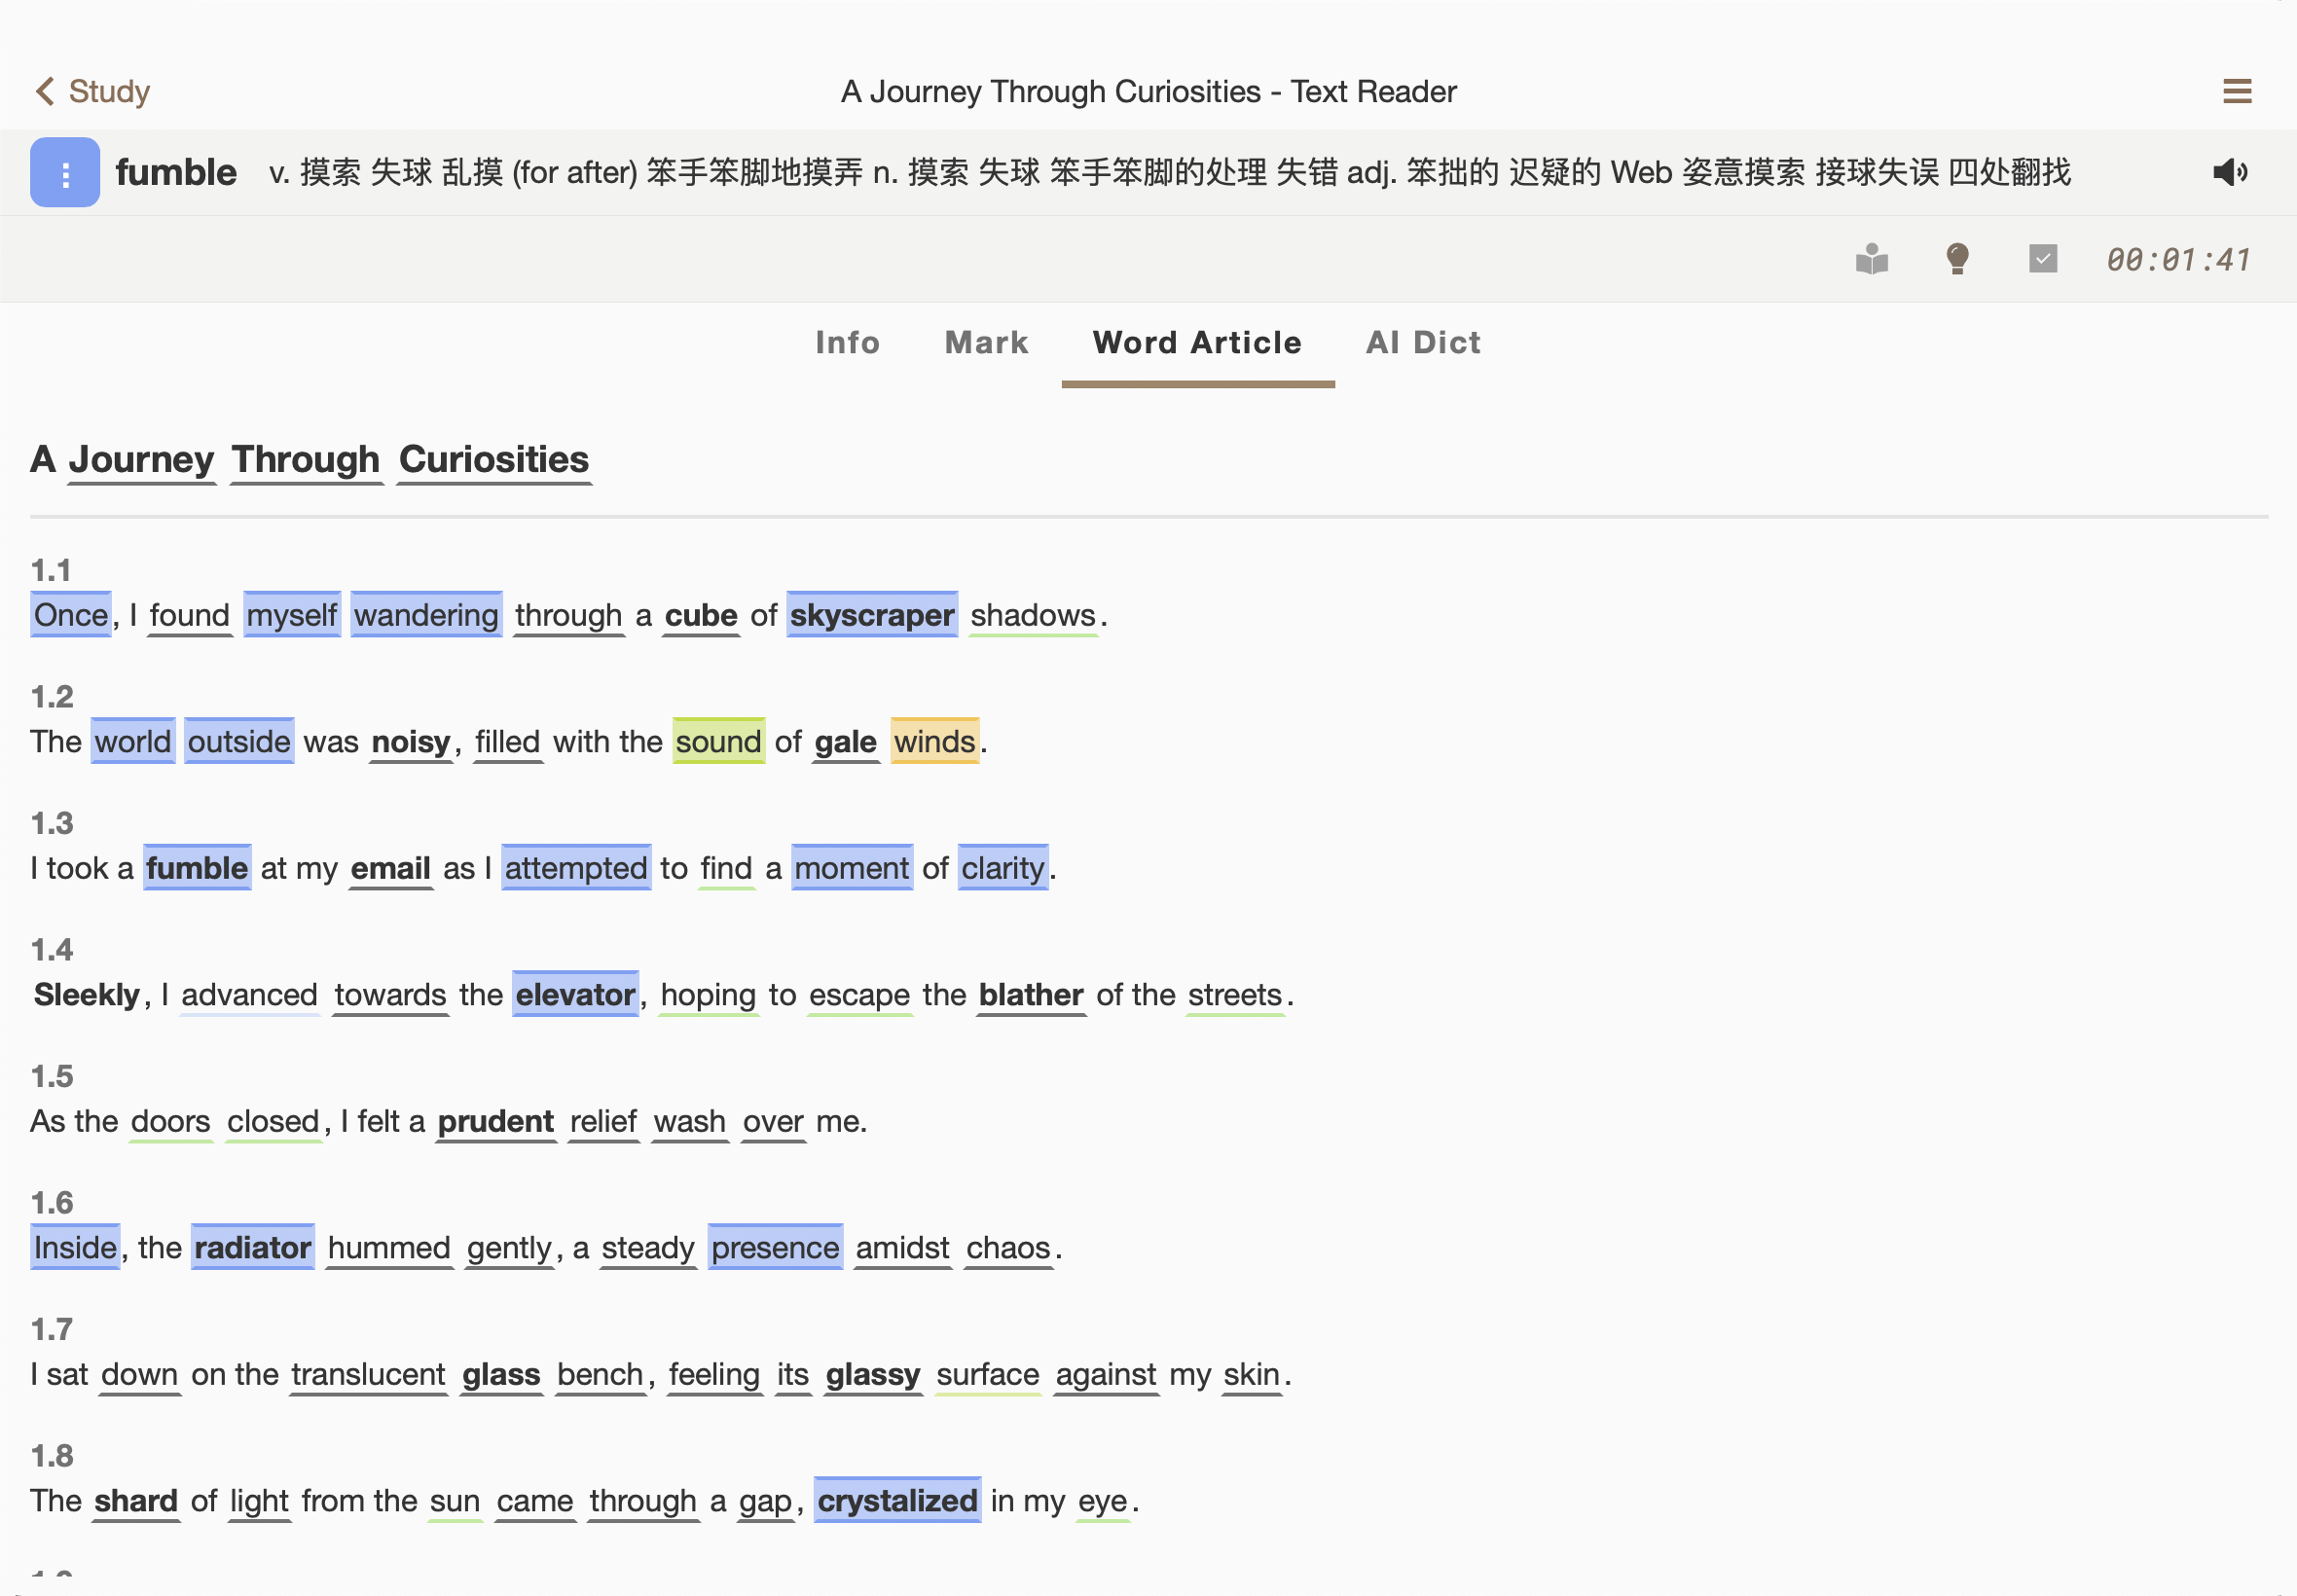This screenshot has width=2297, height=1596.
Task: Click the highlighted word attempted
Action: pos(576,868)
